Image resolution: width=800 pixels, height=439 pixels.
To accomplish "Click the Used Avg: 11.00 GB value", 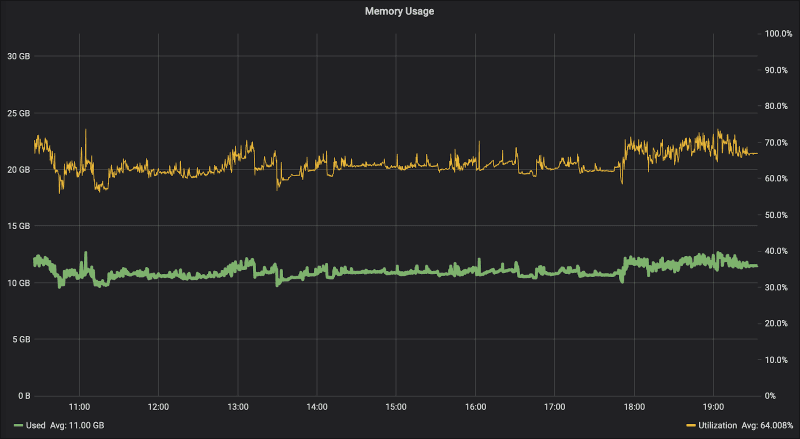I will pos(77,425).
